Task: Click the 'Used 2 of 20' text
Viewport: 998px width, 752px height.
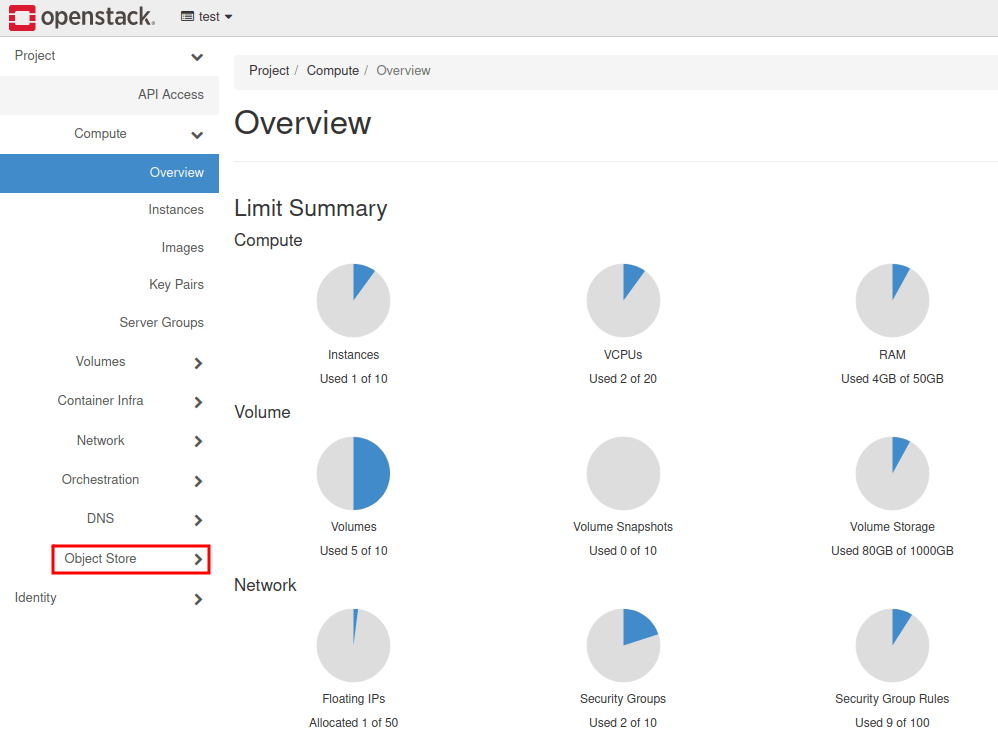Action: click(623, 379)
